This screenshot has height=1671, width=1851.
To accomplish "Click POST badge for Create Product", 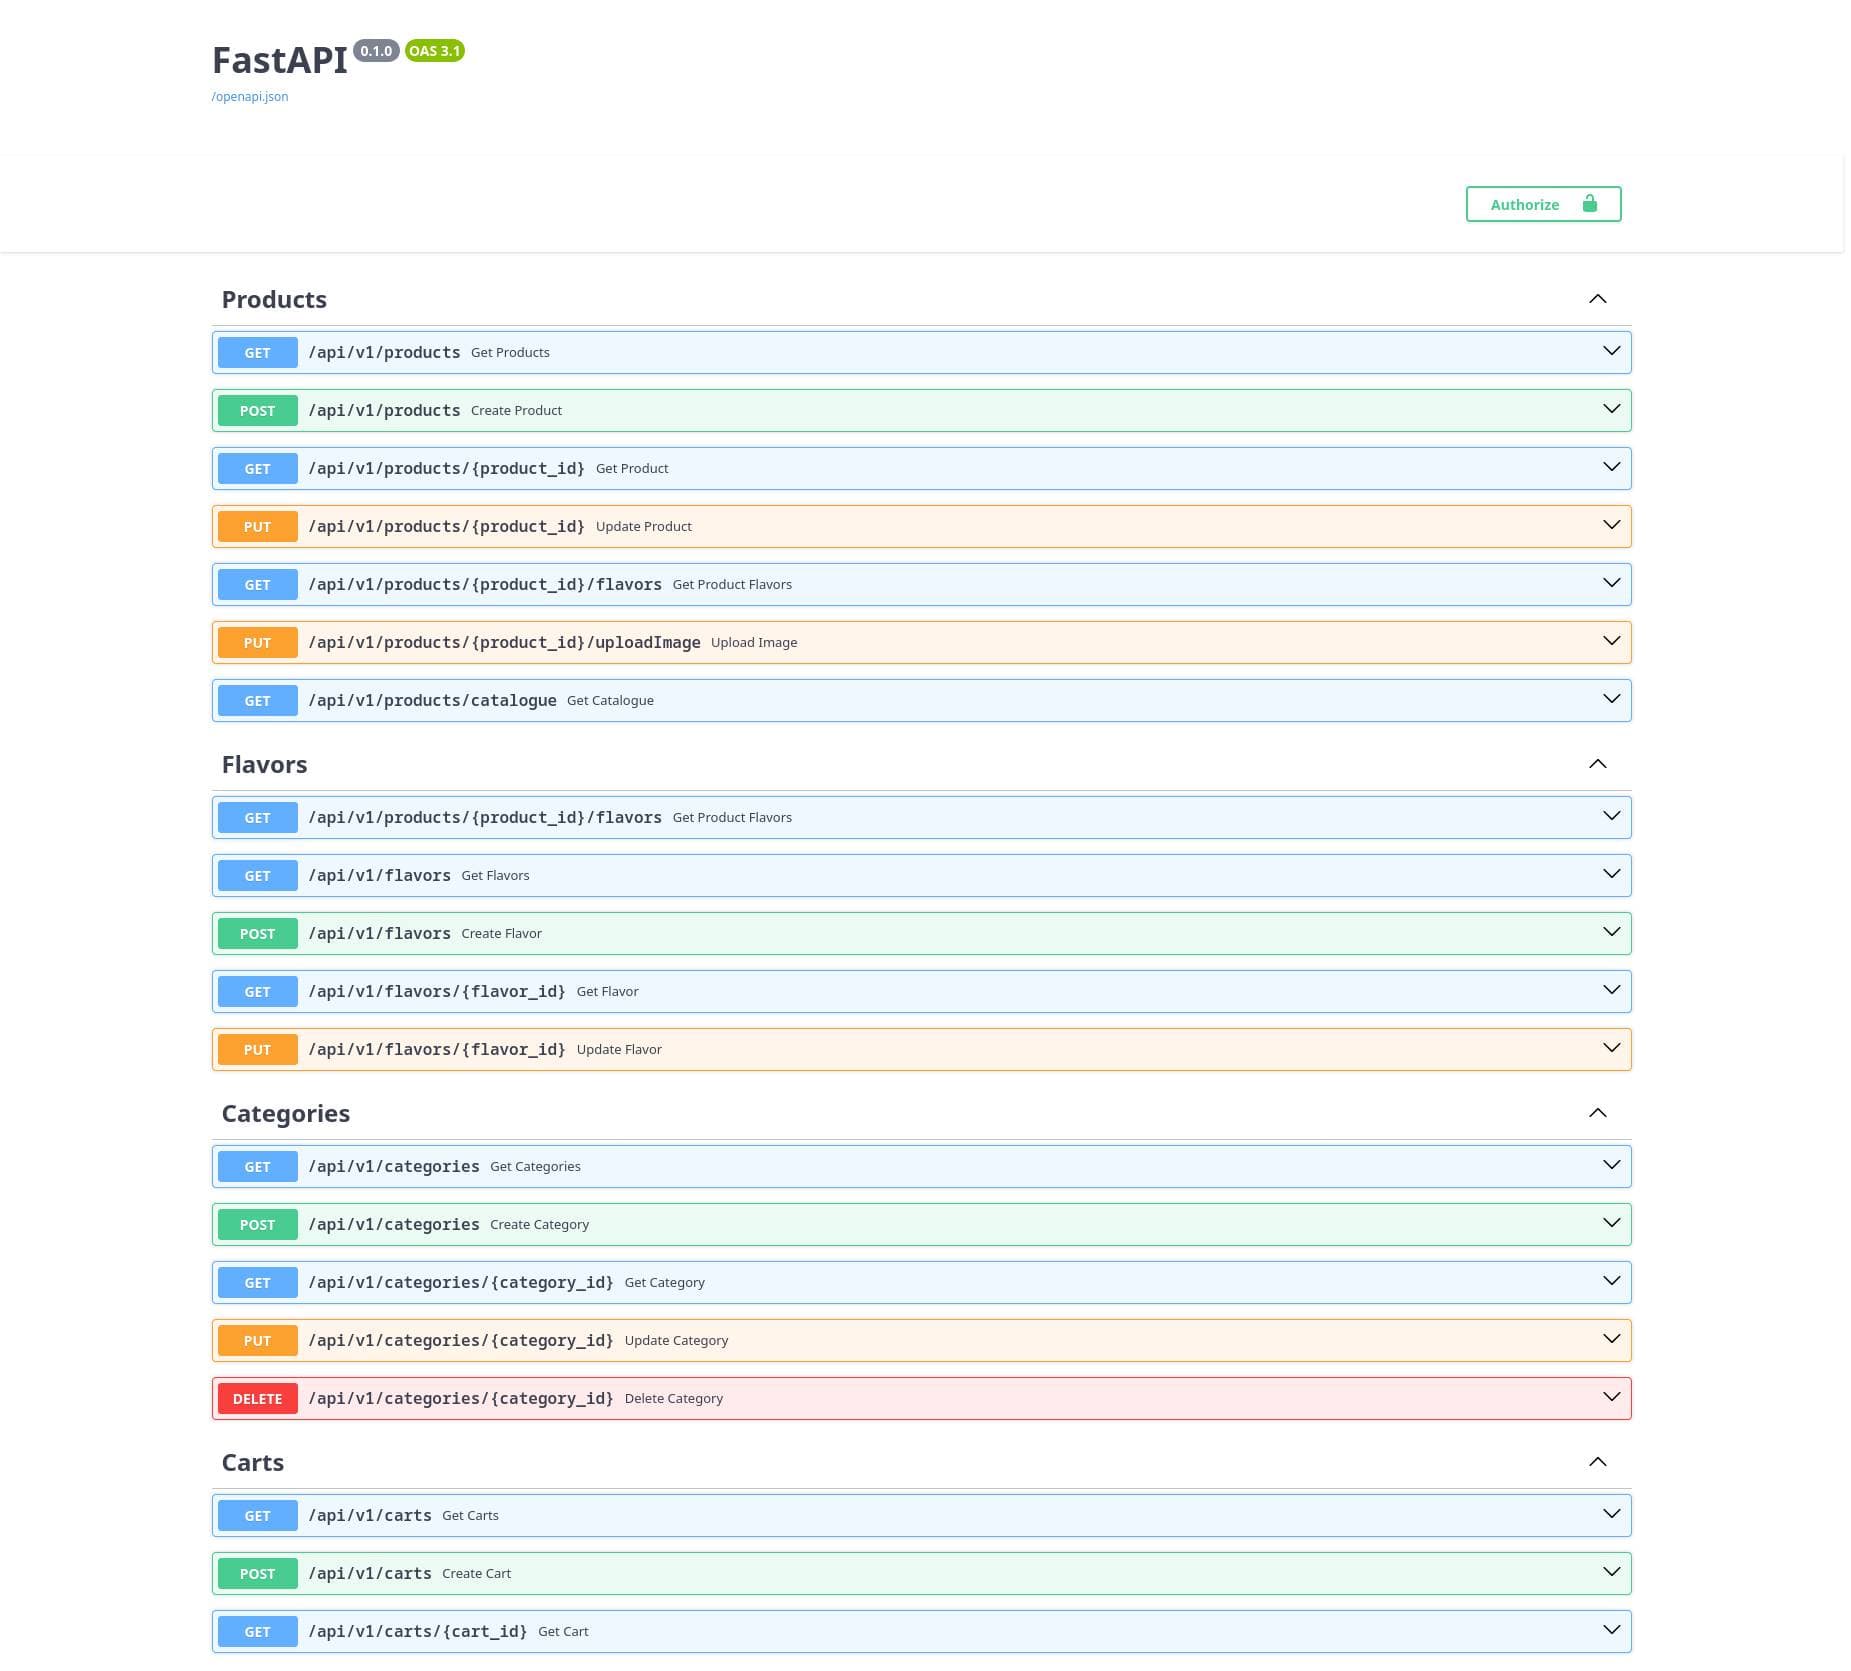I will (258, 411).
